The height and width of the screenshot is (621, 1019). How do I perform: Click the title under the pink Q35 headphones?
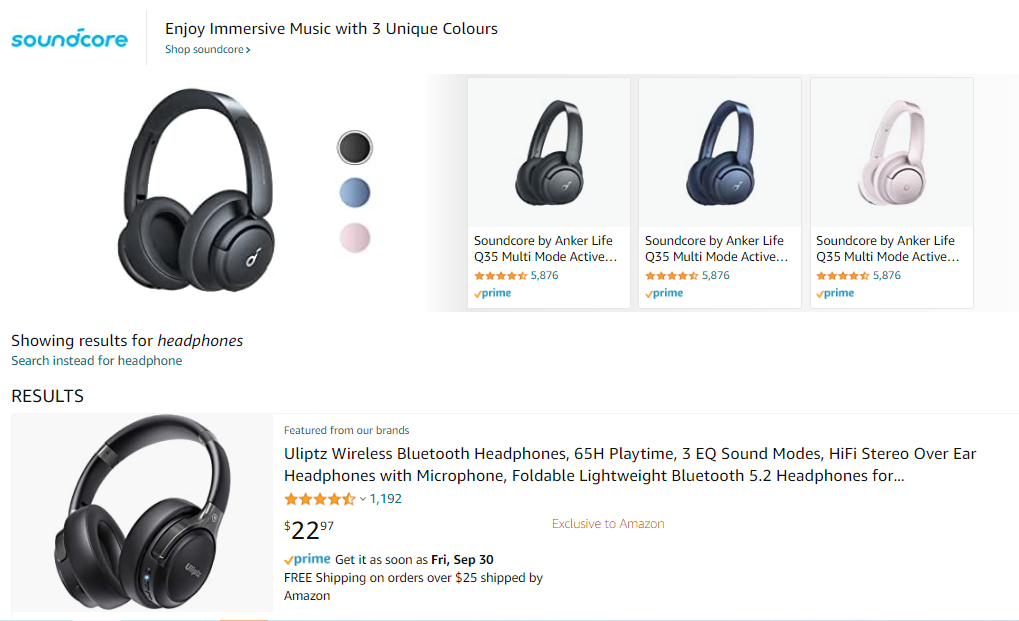click(887, 248)
